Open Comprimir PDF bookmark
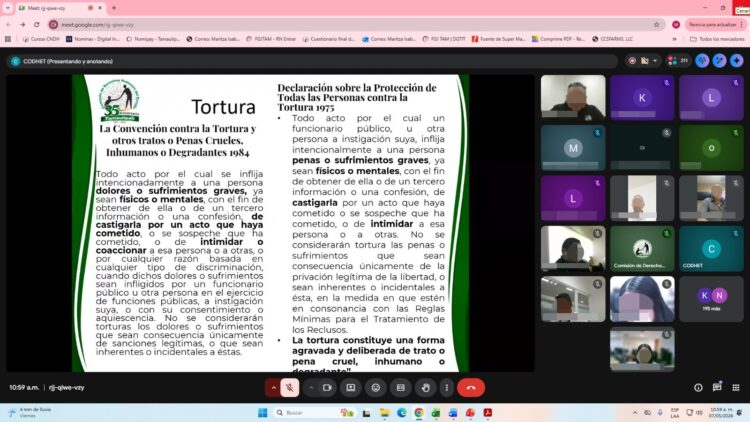 (559, 39)
